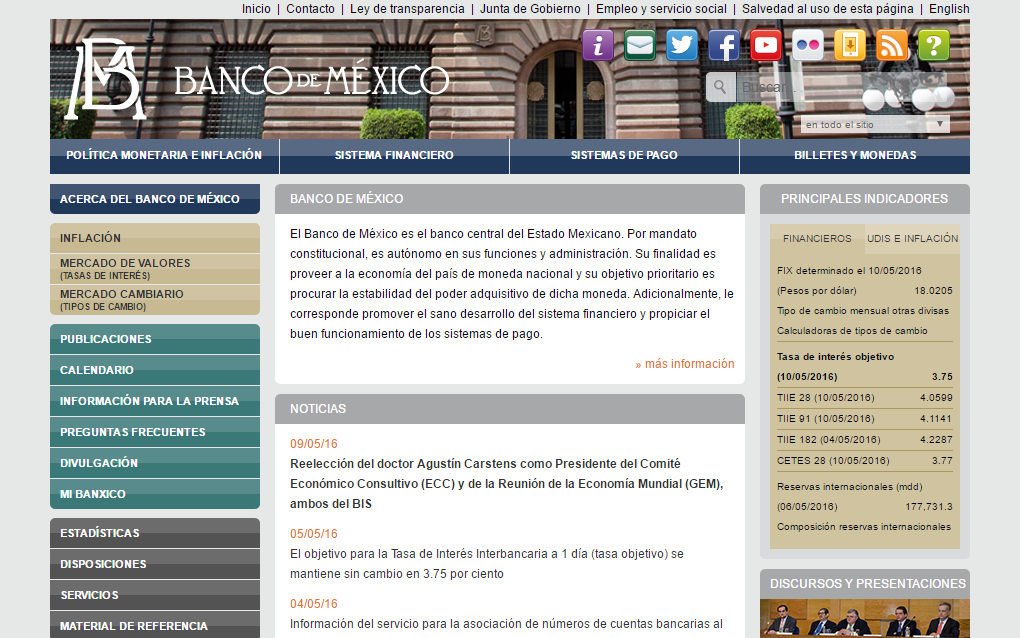Click the Discursos y Presentaciones photo

pos(865,618)
